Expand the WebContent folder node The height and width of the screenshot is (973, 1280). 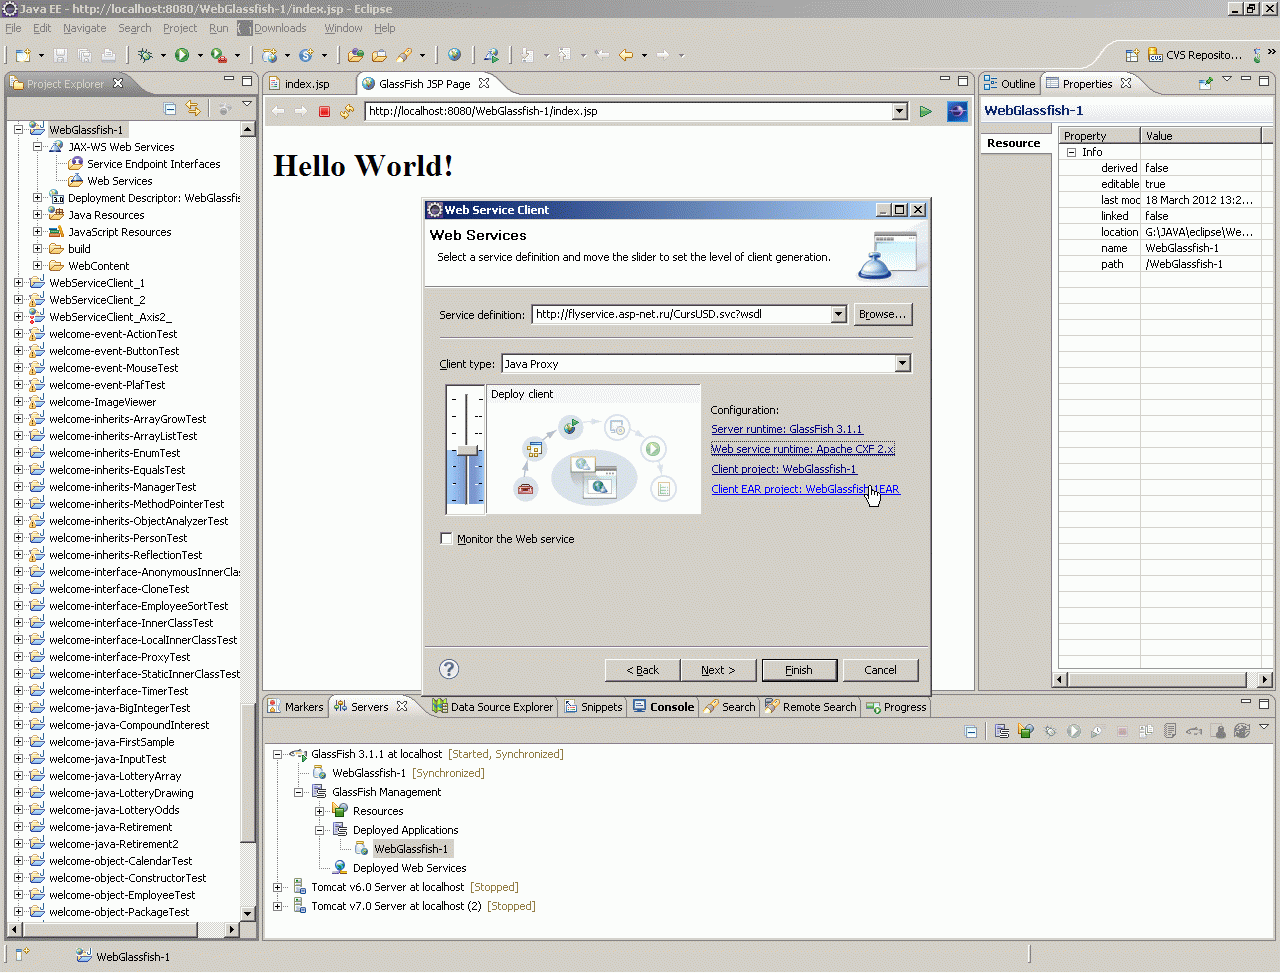(38, 266)
